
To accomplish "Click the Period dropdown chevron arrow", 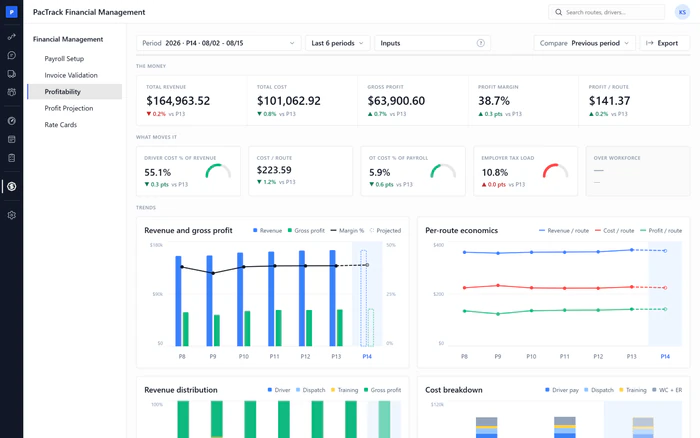I will coord(292,43).
